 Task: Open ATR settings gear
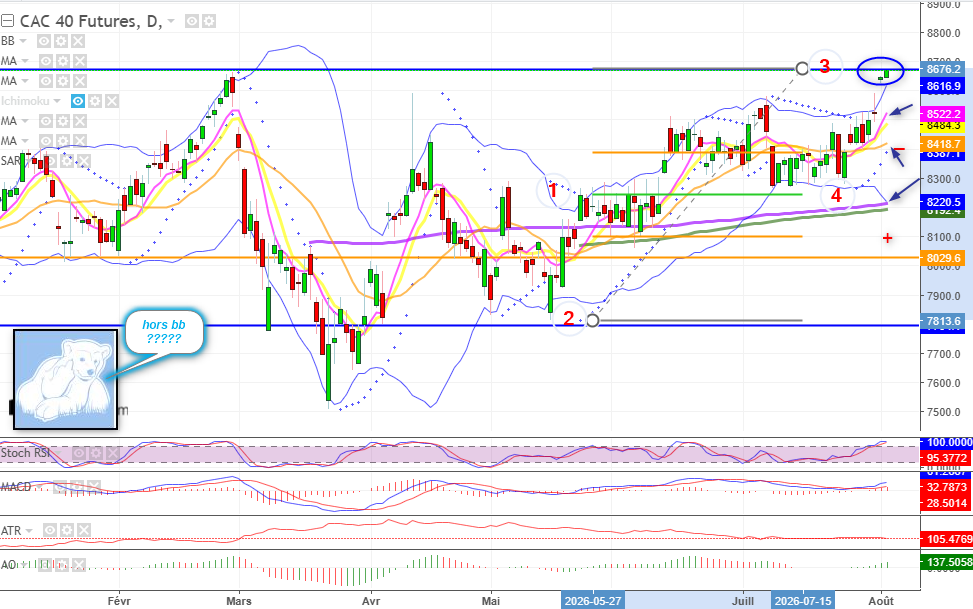coord(66,530)
